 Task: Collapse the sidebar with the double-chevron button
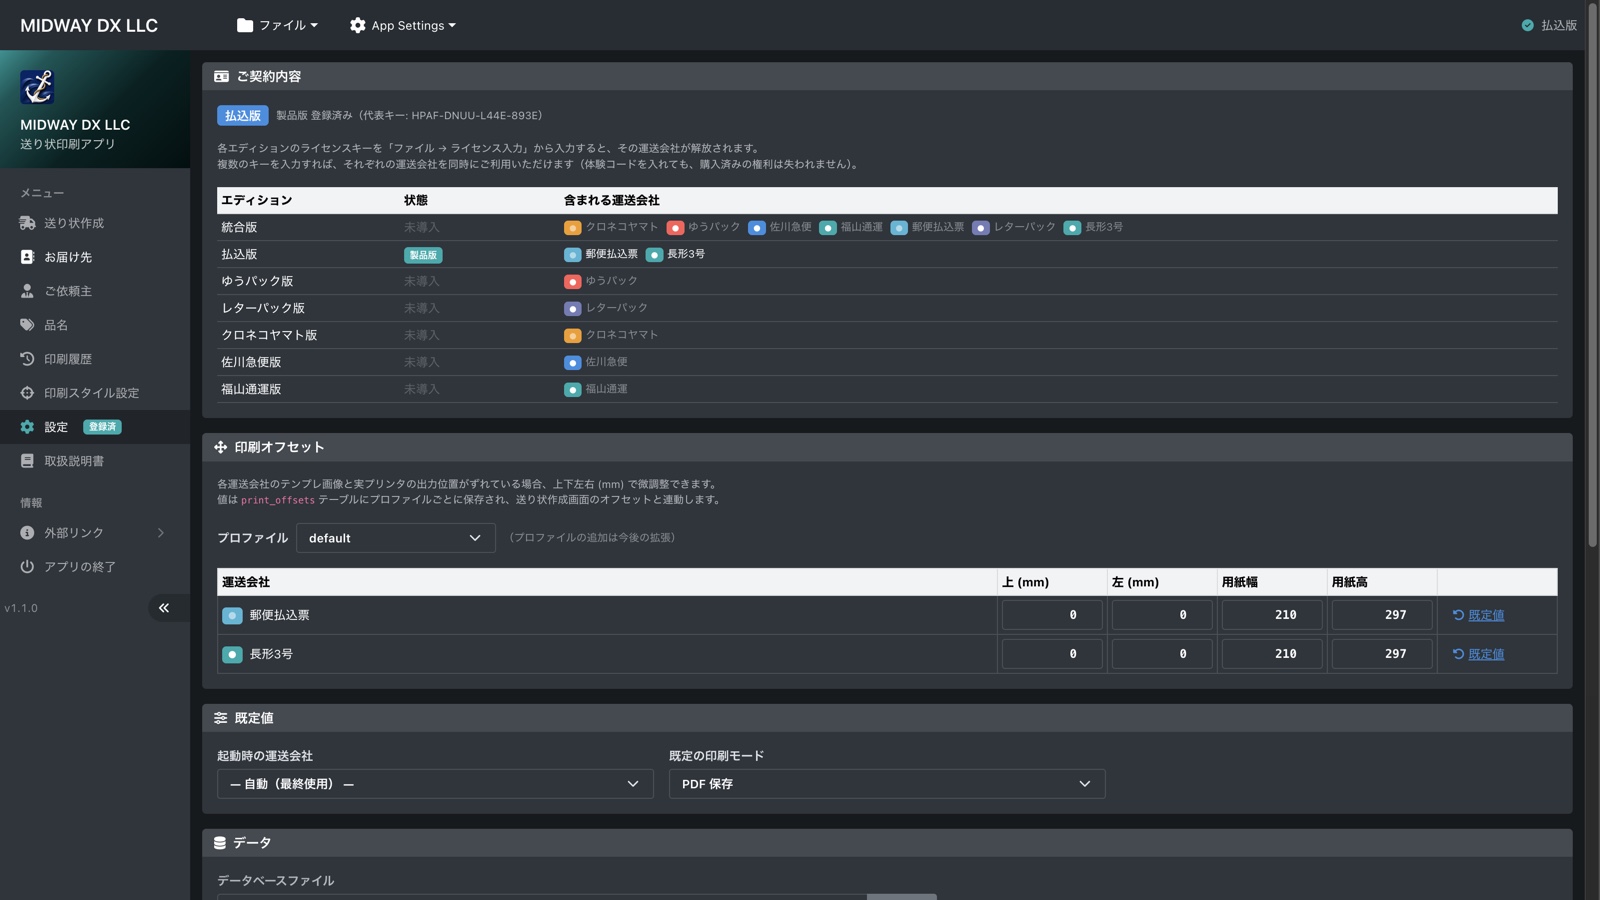point(164,608)
